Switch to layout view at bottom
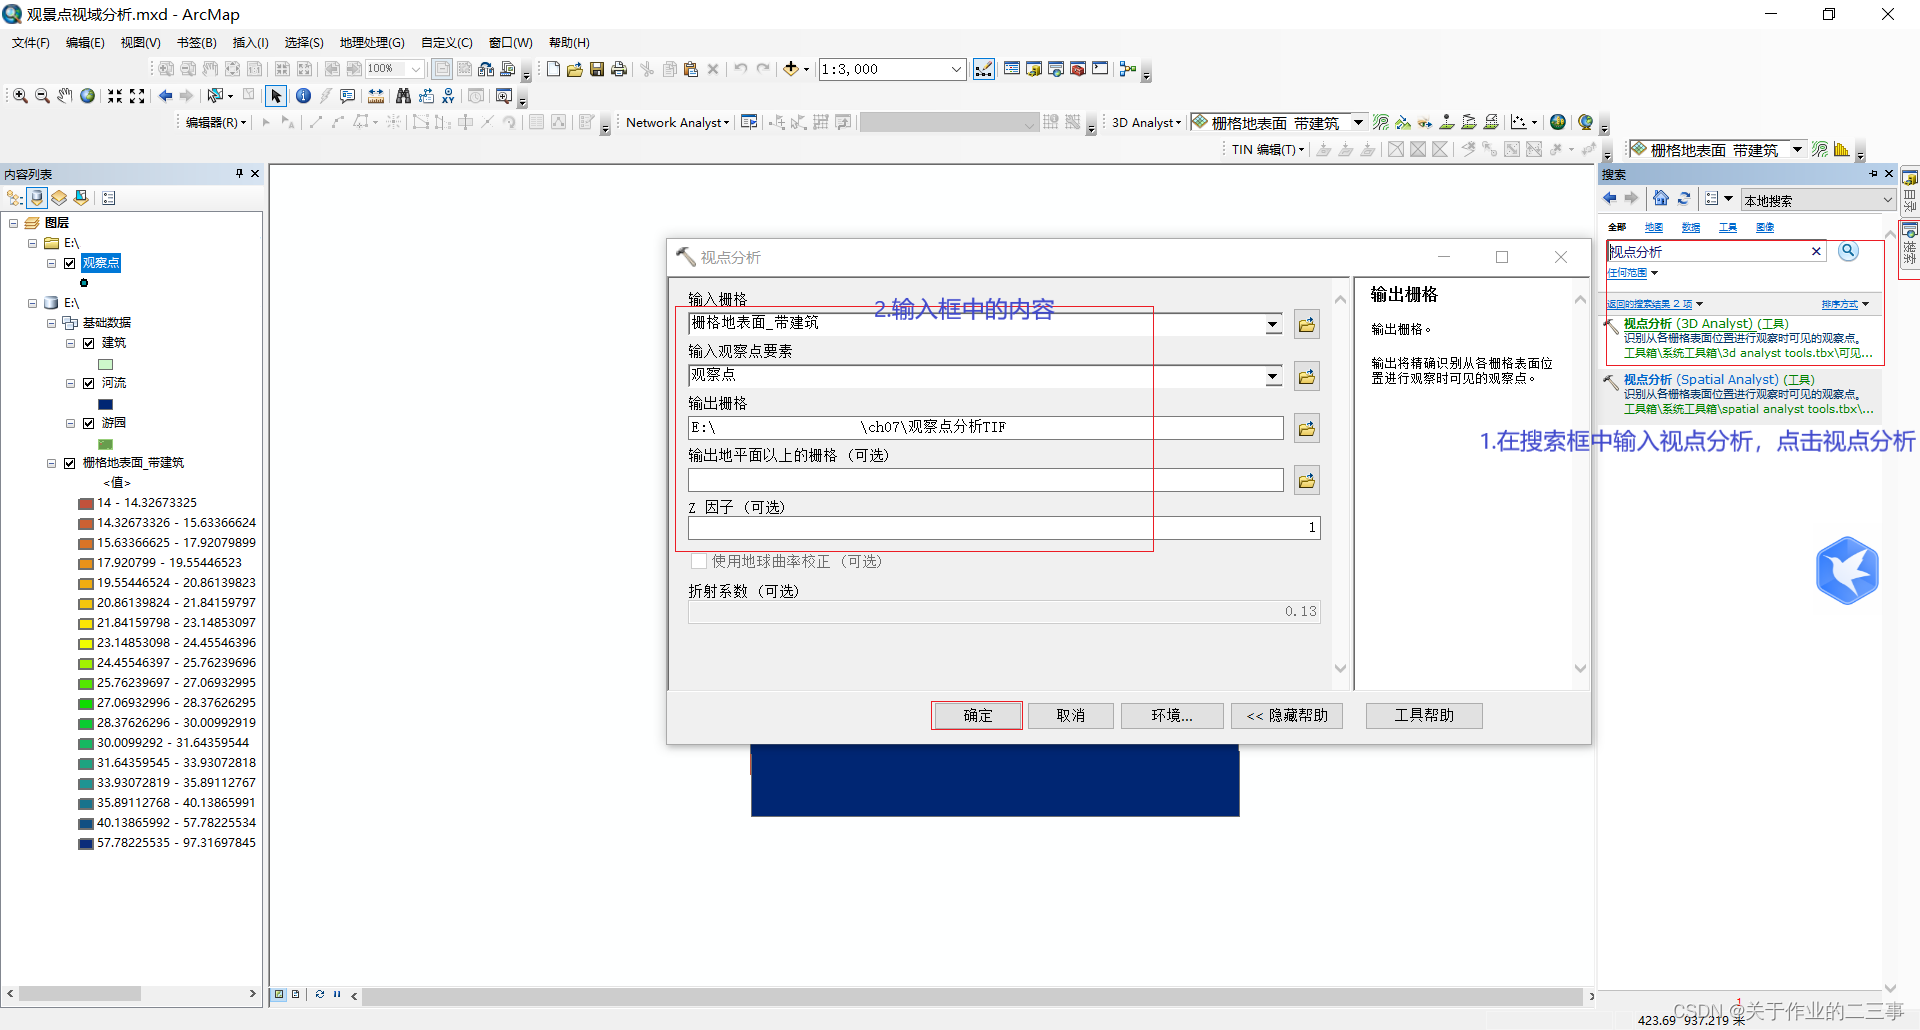Image resolution: width=1920 pixels, height=1030 pixels. 296,995
